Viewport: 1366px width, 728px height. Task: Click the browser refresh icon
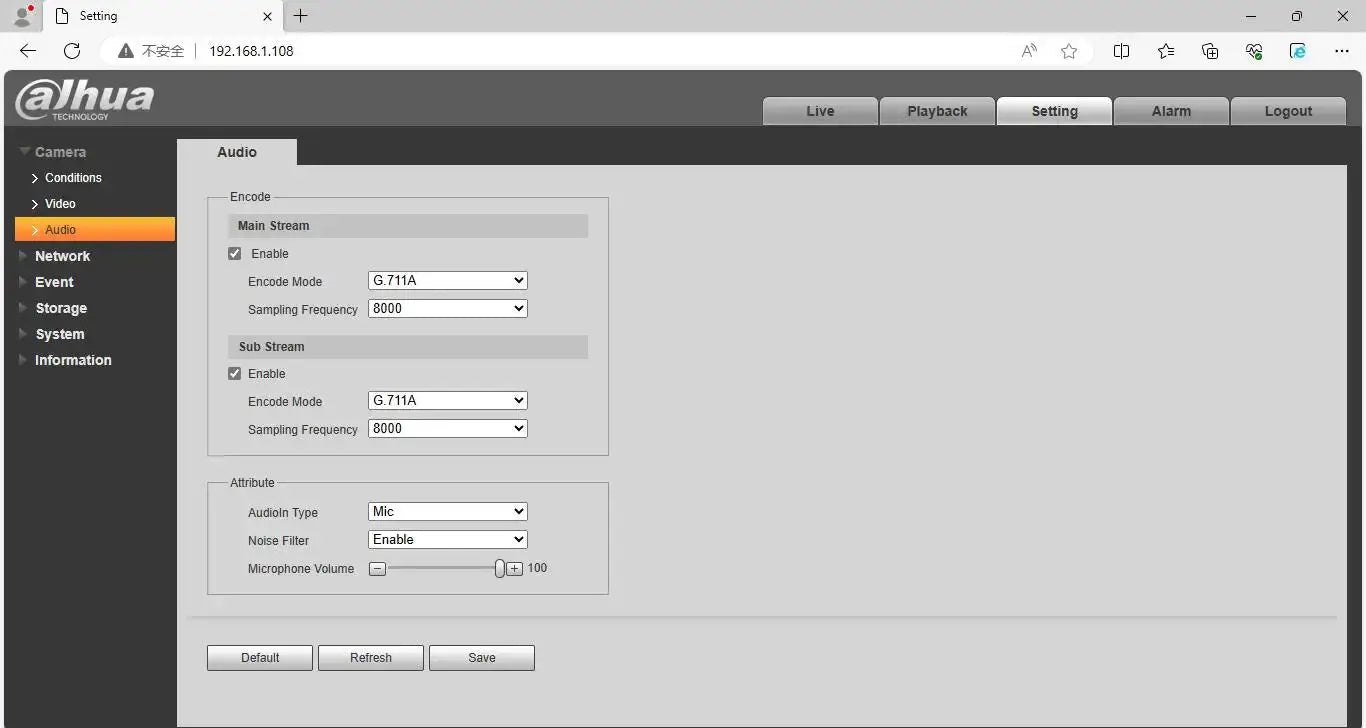point(71,51)
